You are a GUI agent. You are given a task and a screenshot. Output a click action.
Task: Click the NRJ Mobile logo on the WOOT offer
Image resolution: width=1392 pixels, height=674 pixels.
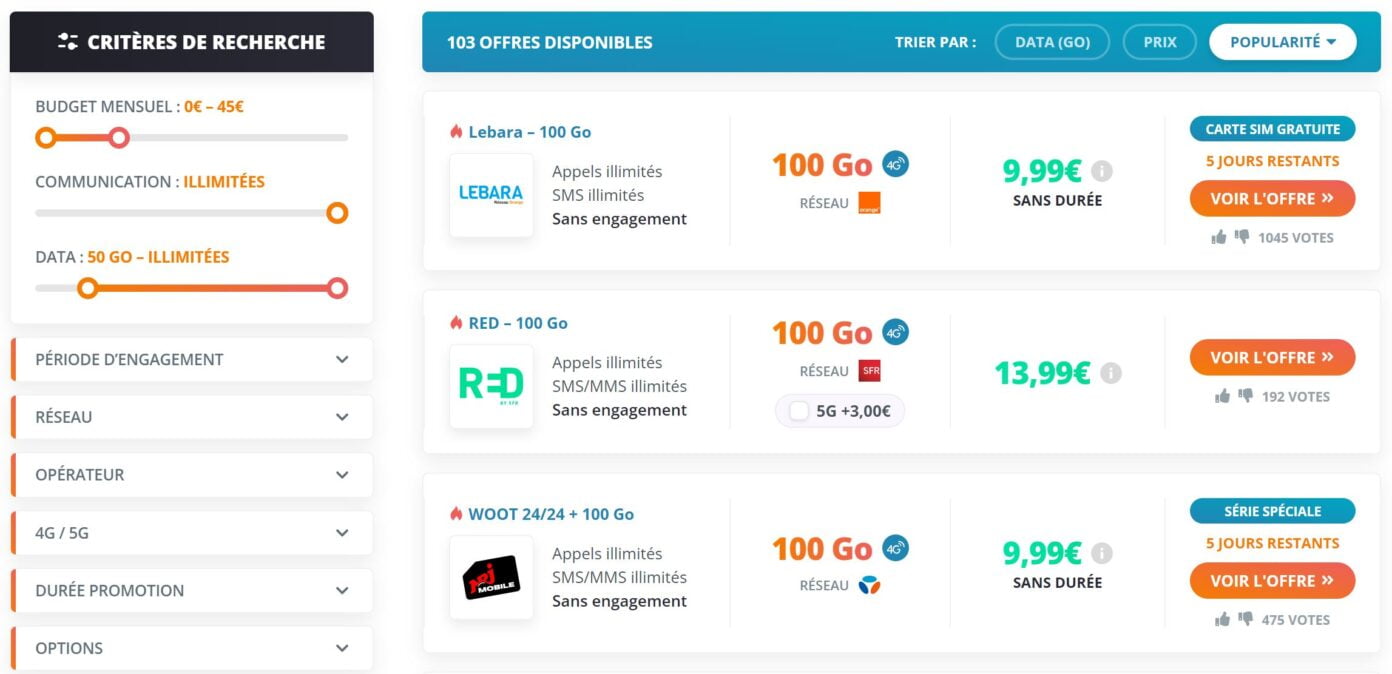pyautogui.click(x=491, y=580)
